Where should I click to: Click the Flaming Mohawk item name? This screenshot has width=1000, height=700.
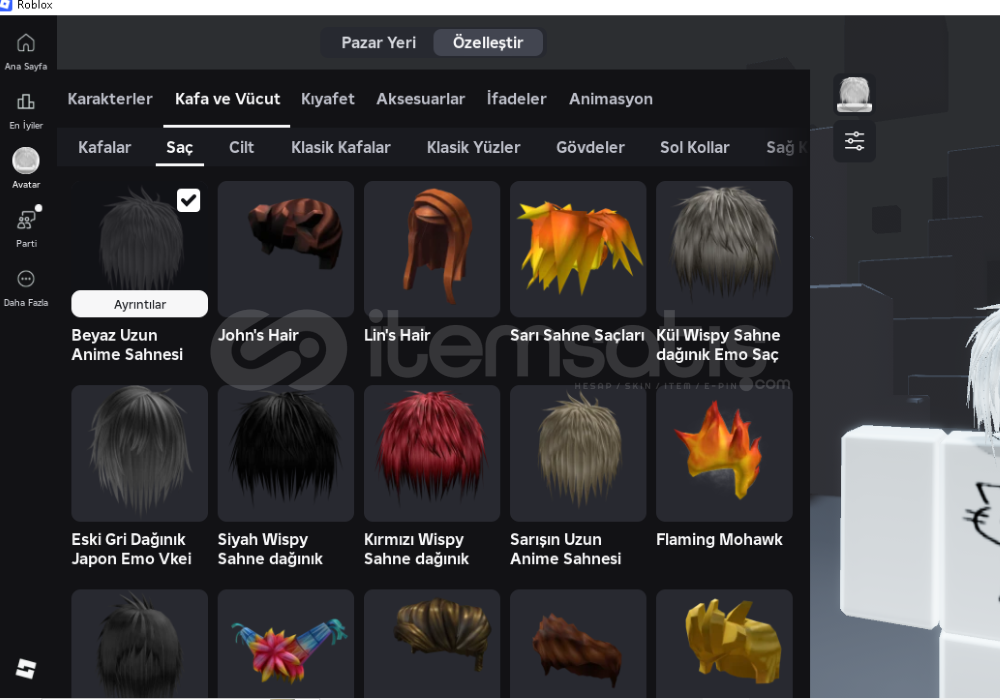point(719,539)
